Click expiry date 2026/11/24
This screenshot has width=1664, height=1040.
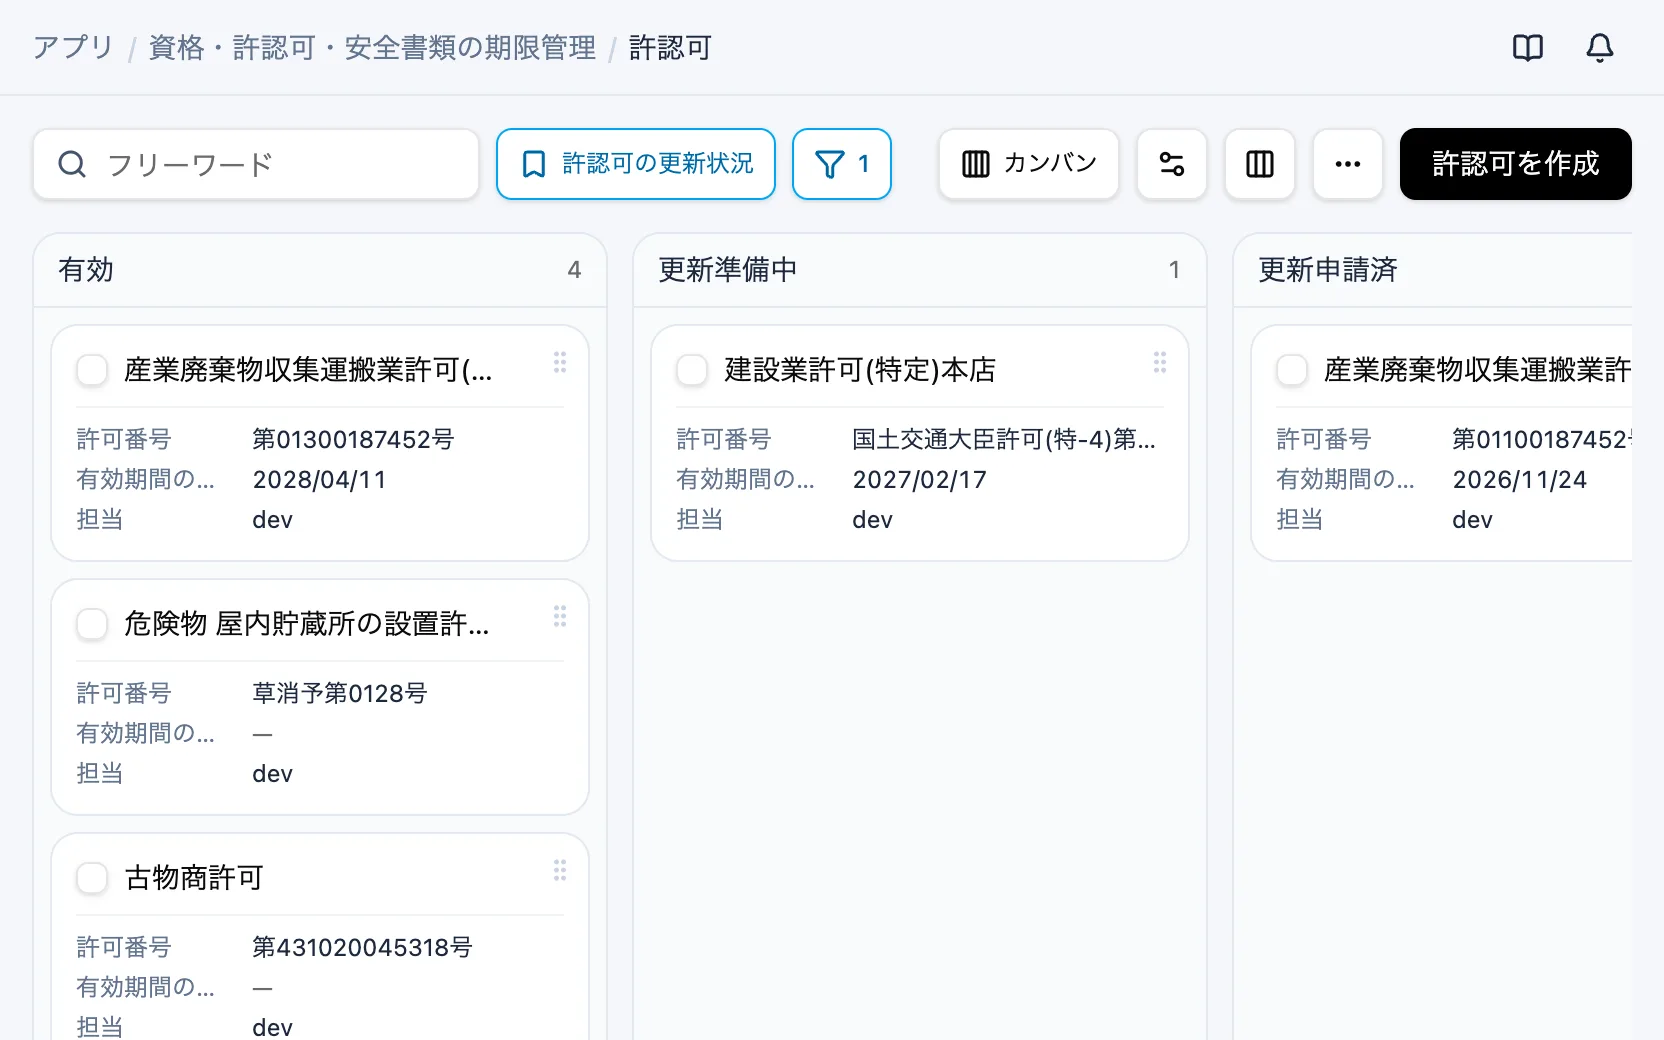1519,480
